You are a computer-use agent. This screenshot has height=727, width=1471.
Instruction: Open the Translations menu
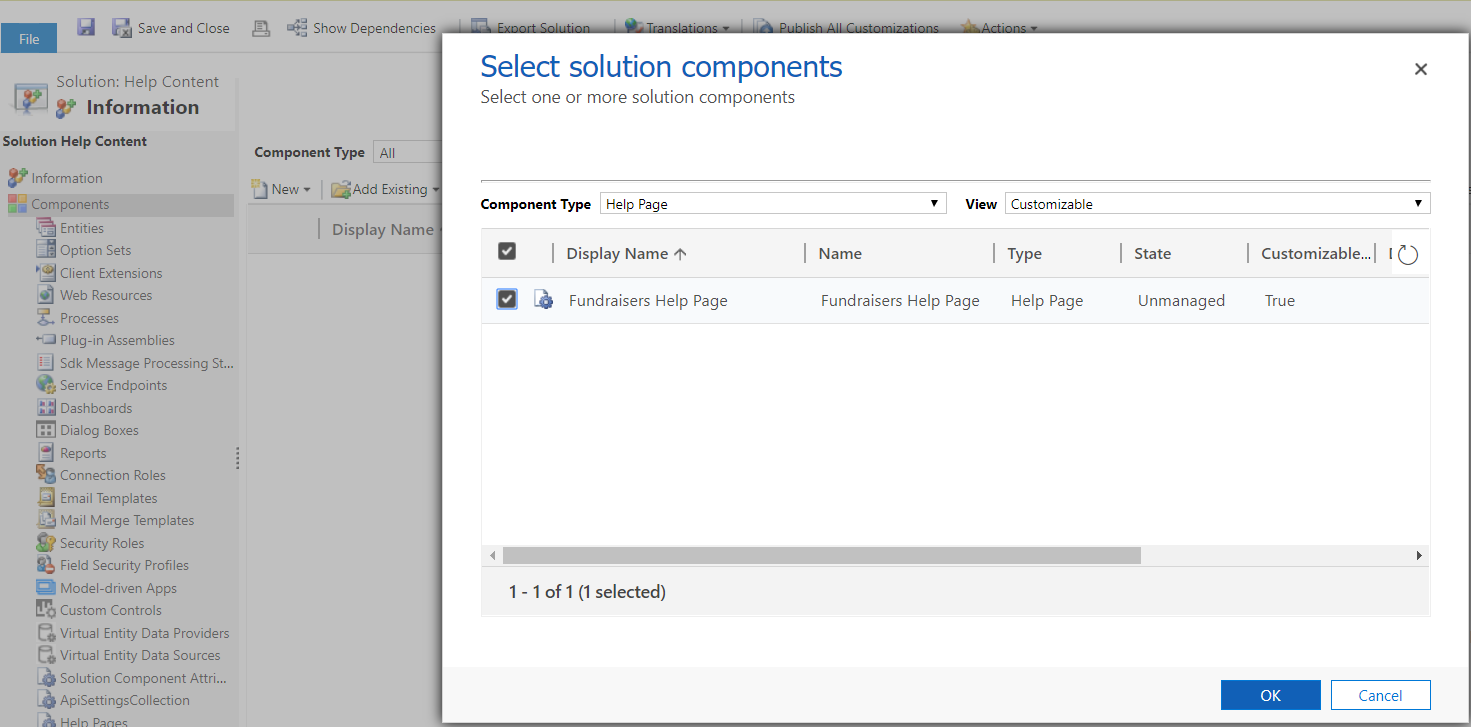pyautogui.click(x=677, y=27)
